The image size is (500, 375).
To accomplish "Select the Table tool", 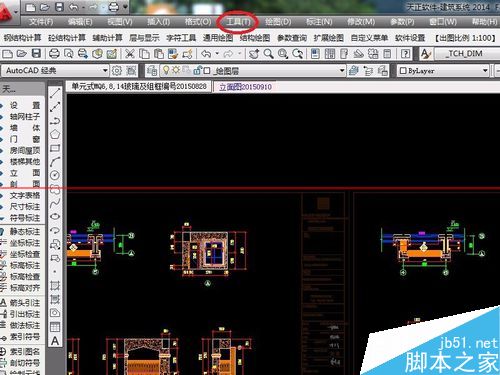I will [55, 327].
